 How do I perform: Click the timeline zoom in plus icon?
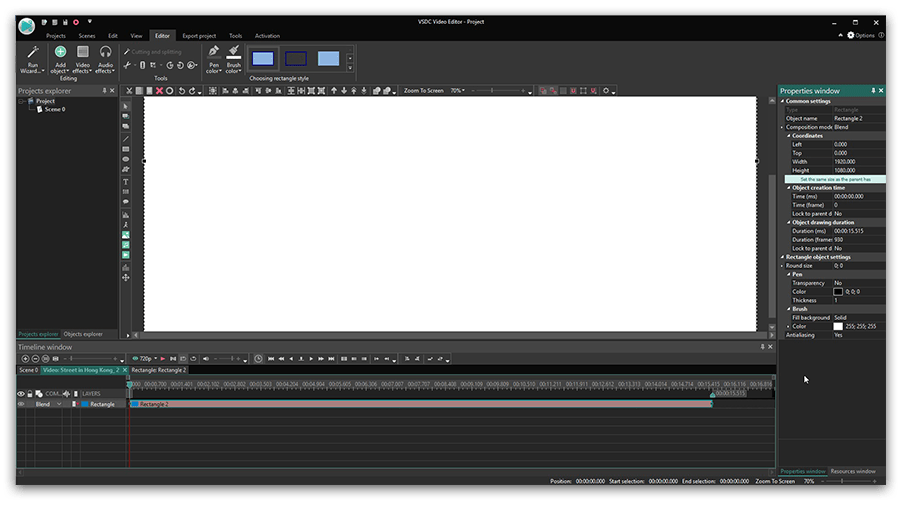click(25, 359)
